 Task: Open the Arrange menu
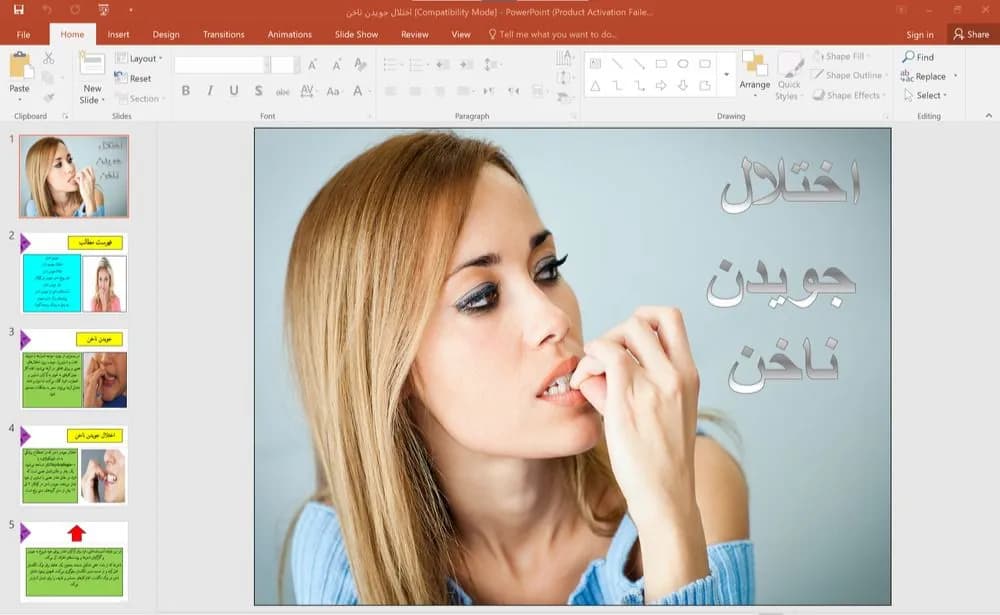coord(755,75)
